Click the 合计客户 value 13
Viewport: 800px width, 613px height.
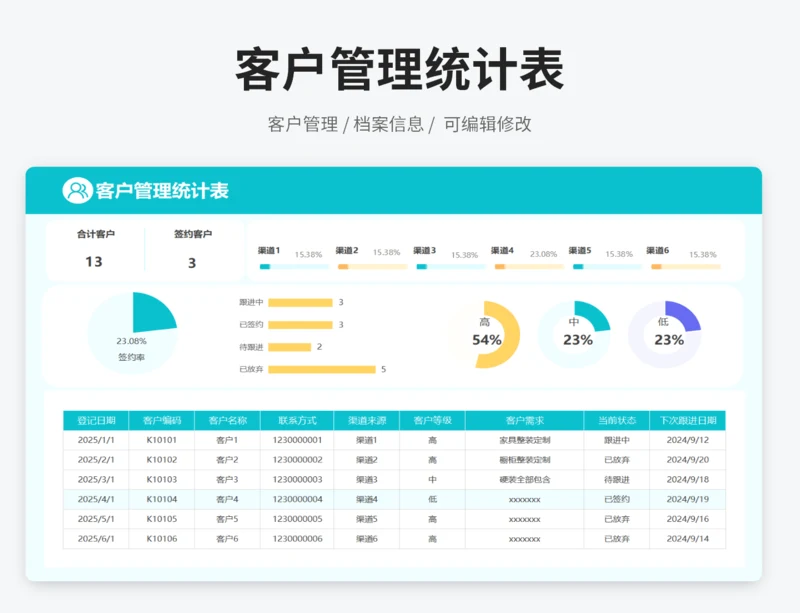tap(94, 262)
